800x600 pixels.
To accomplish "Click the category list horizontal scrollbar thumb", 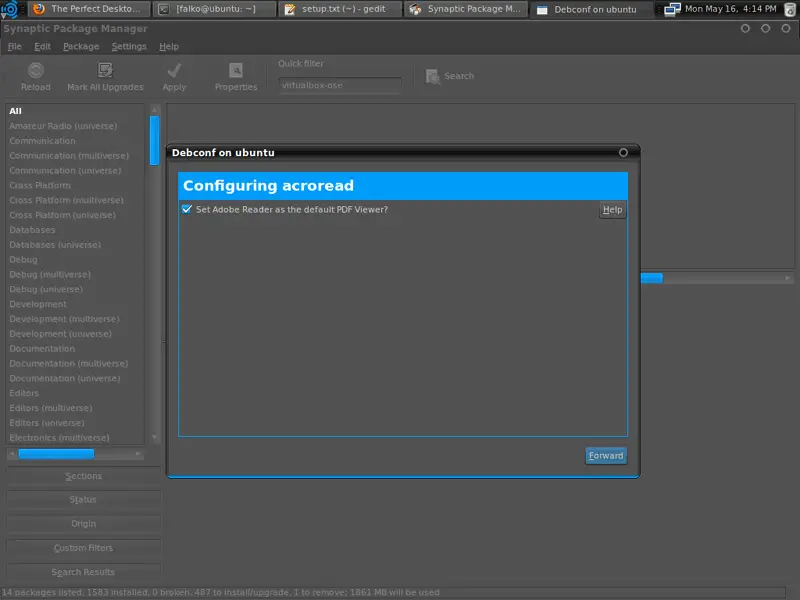I will pos(56,454).
